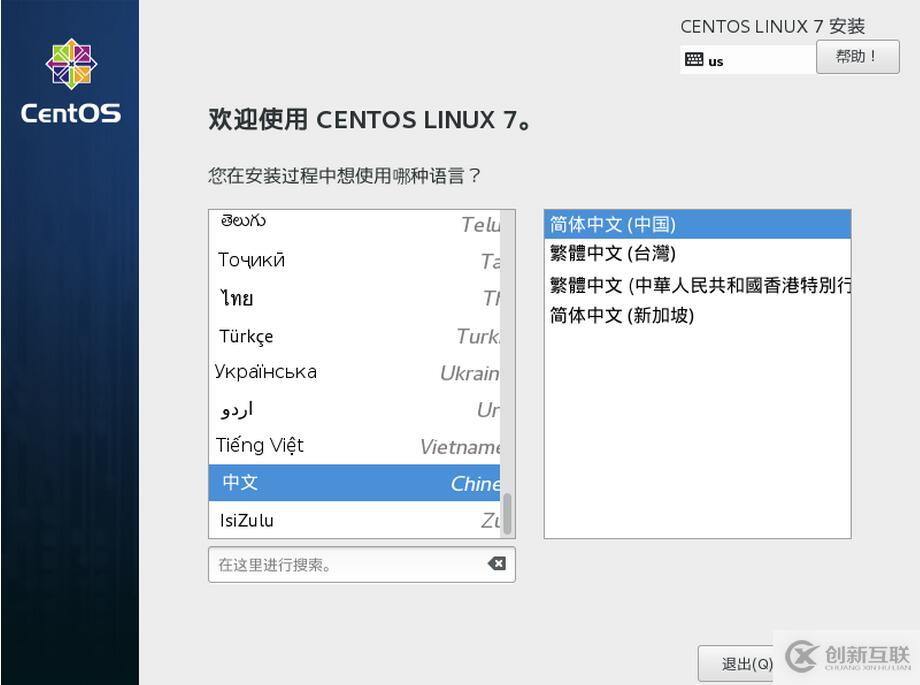Select locale 繁體中文 (台灣)
This screenshot has height=685, width=920.
click(x=697, y=254)
